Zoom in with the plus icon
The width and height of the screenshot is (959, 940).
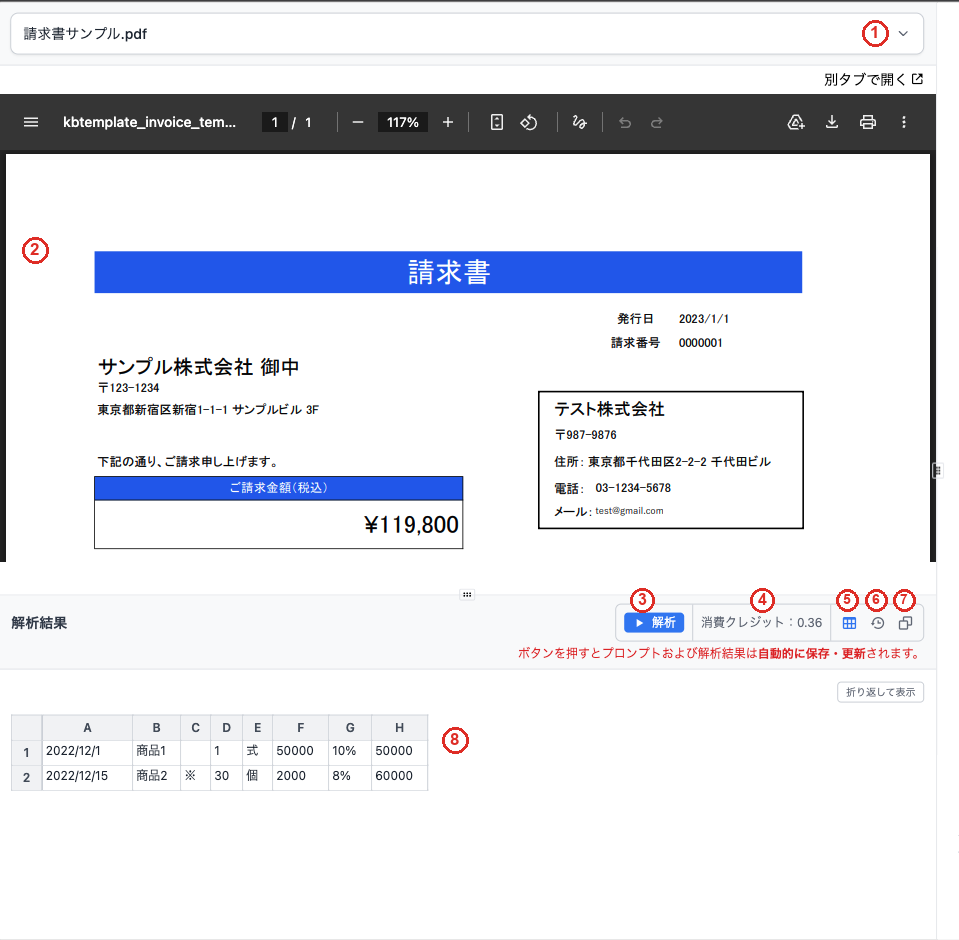(x=448, y=122)
